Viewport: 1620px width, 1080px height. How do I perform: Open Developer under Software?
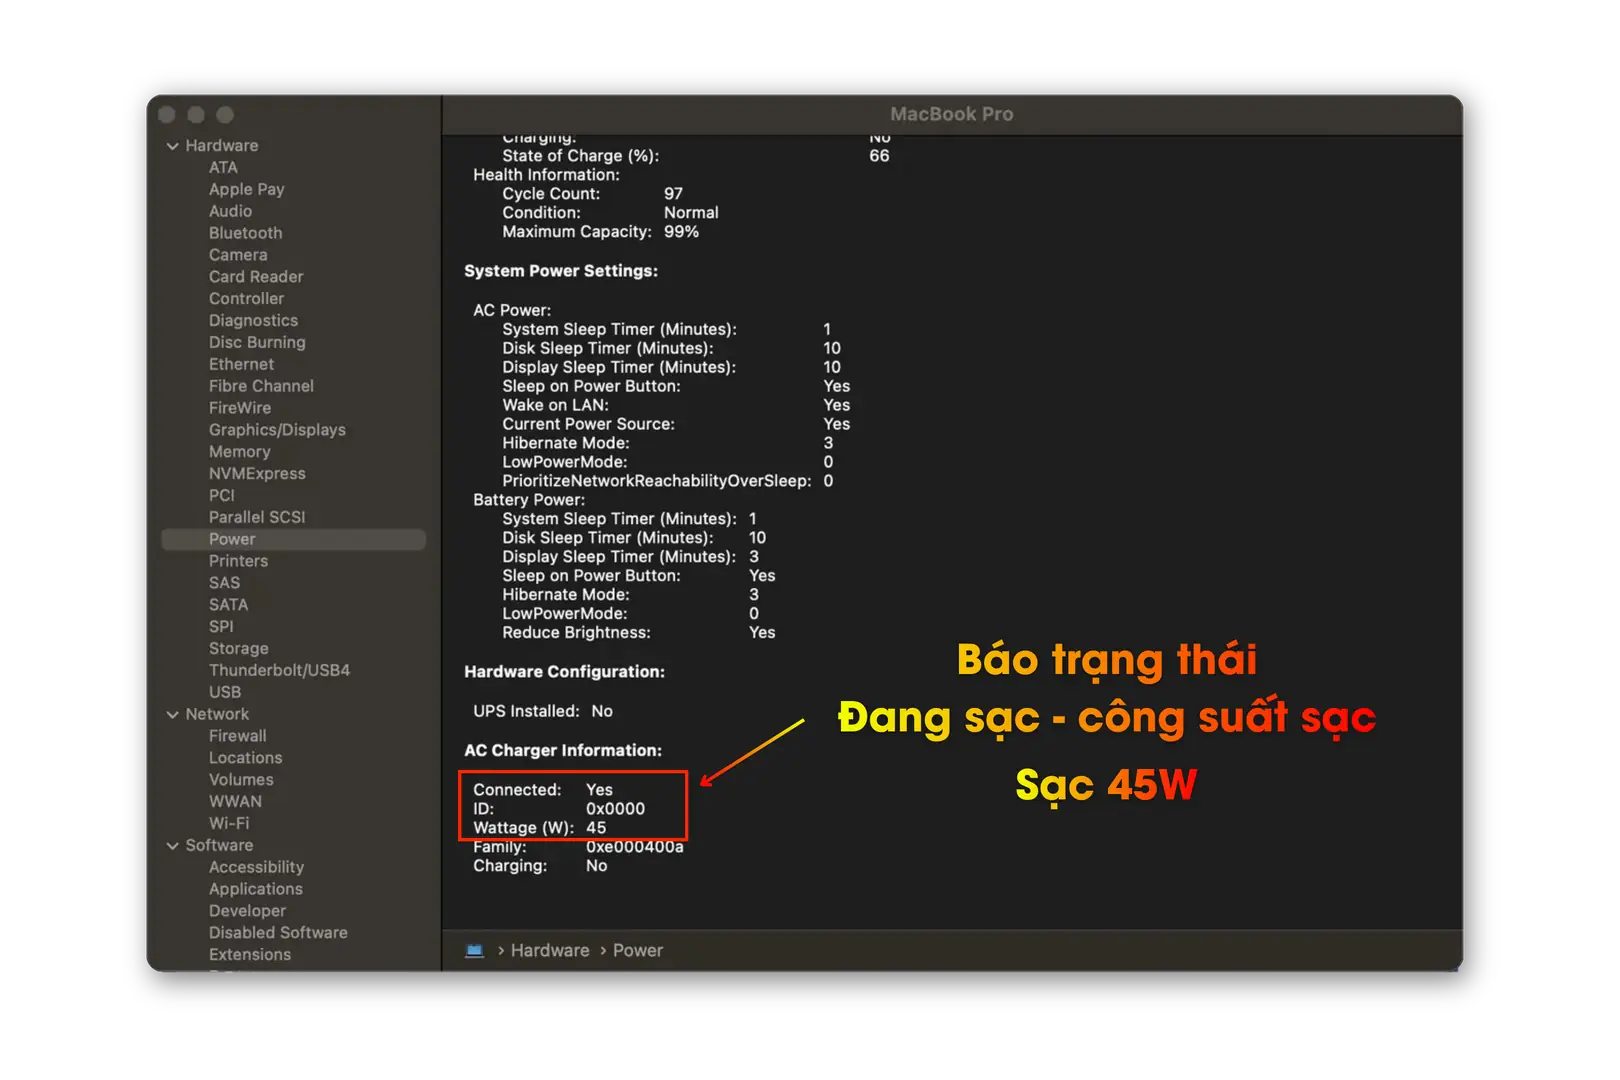pos(247,912)
